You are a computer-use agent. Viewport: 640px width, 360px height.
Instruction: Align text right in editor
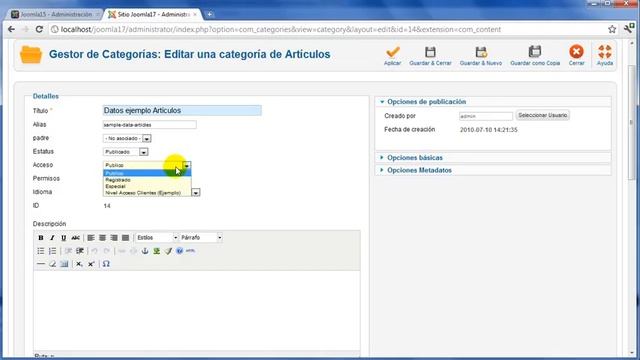coord(114,238)
